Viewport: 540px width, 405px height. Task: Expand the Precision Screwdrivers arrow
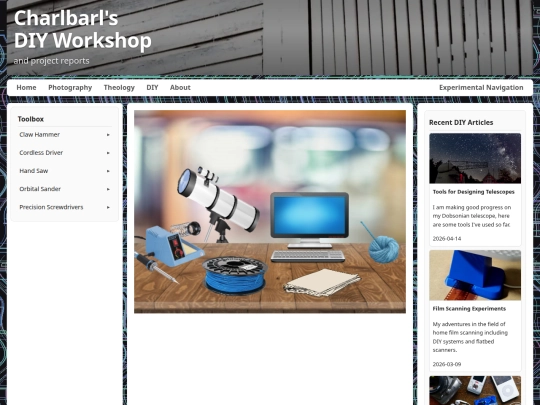pyautogui.click(x=108, y=207)
